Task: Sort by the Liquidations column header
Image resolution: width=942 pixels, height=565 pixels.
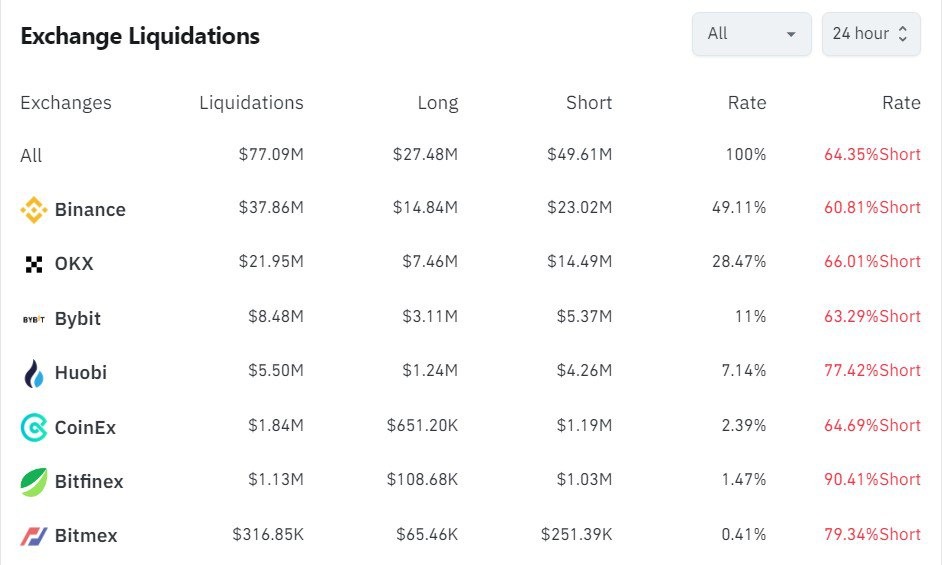Action: tap(251, 103)
